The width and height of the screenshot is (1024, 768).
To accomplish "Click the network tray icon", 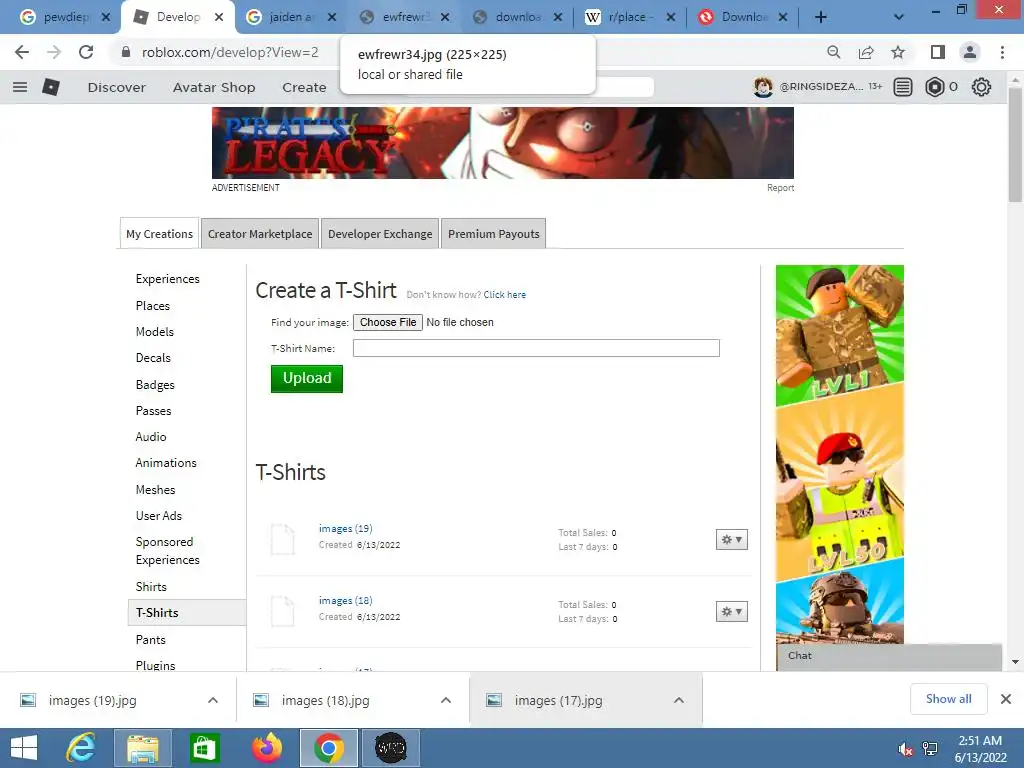I will click(x=930, y=749).
